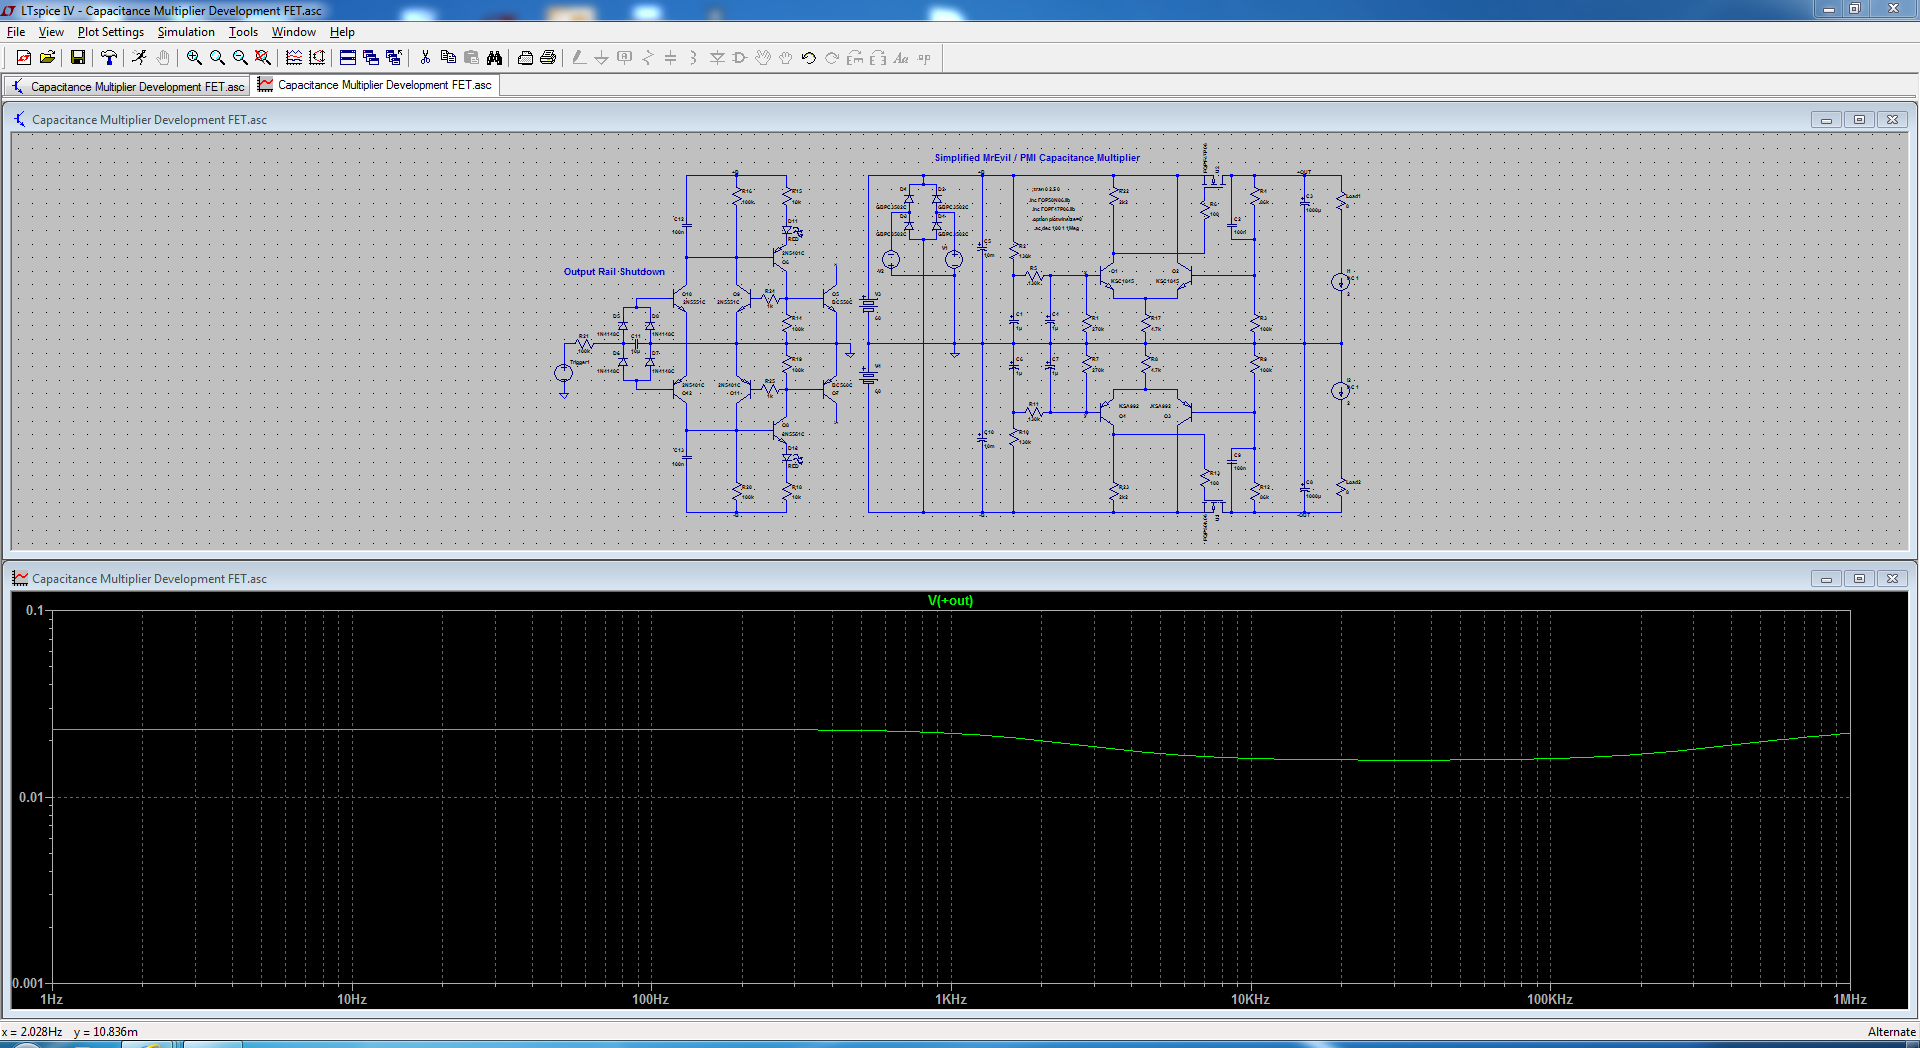Image resolution: width=1920 pixels, height=1048 pixels.
Task: Select the pan magnifier tool
Action: [217, 58]
